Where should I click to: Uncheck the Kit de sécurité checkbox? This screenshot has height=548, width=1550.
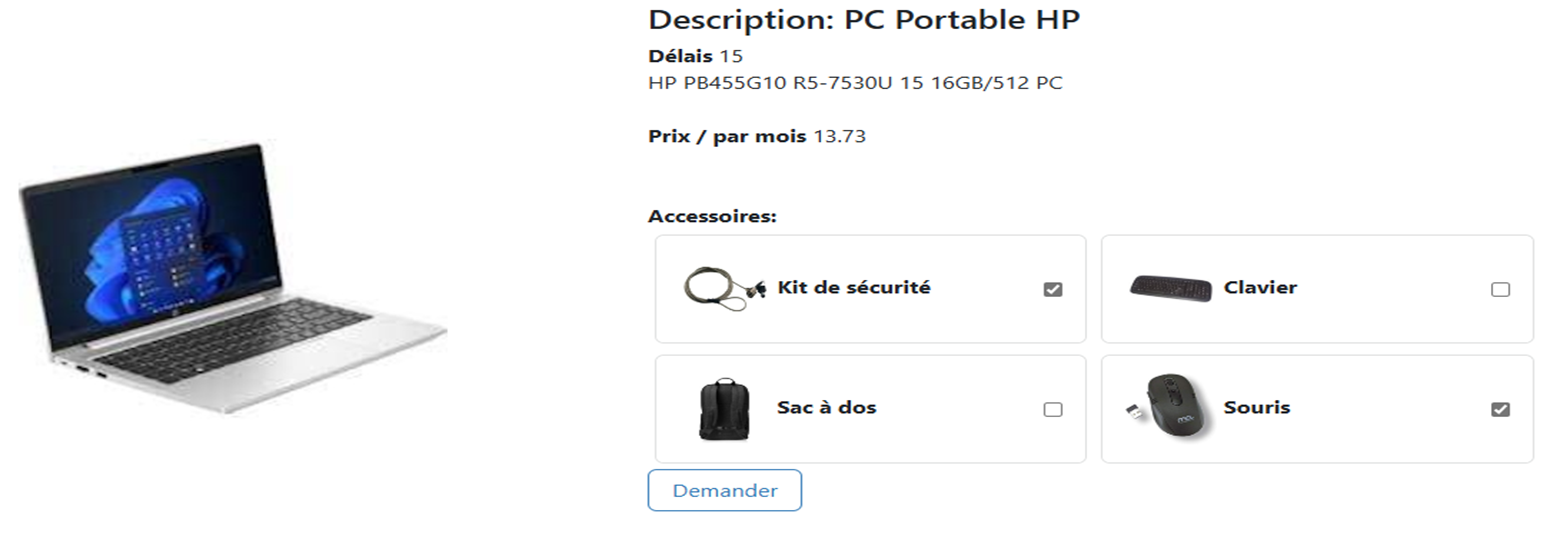(1053, 289)
